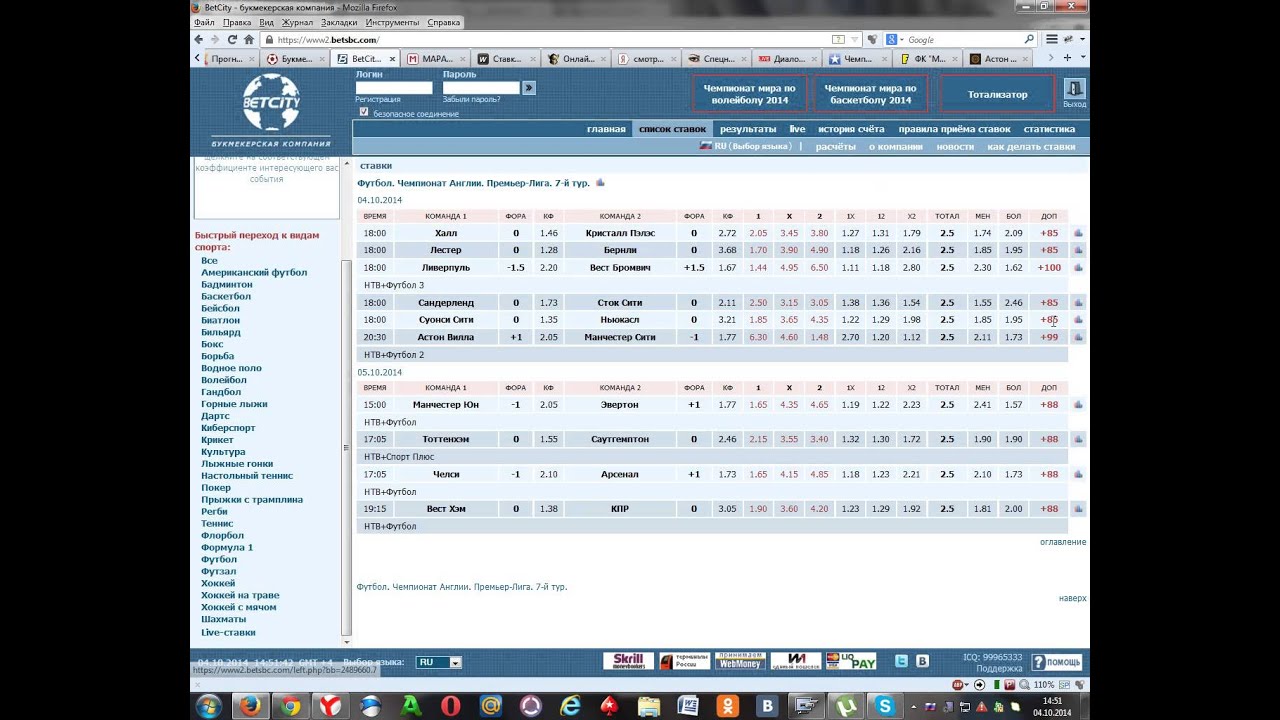Open statistics icon for Ливерпуль row
Image resolution: width=1280 pixels, height=720 pixels.
pyautogui.click(x=1078, y=268)
